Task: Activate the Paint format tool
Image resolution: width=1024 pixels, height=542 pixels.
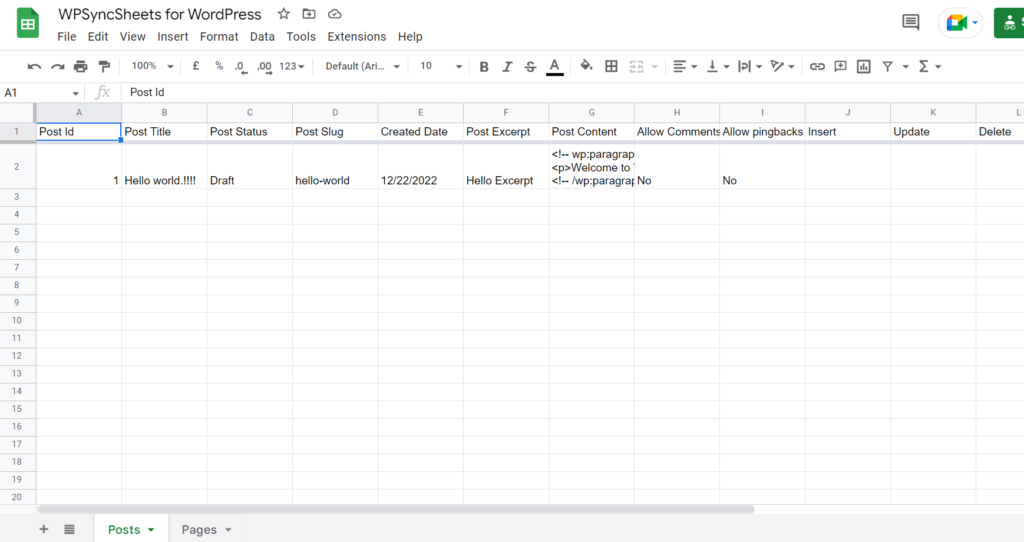Action: tap(104, 66)
